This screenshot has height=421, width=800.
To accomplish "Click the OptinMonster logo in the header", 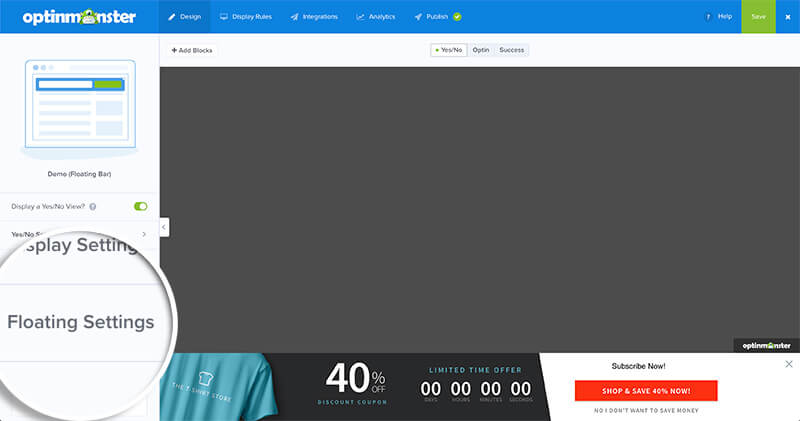I will (79, 17).
